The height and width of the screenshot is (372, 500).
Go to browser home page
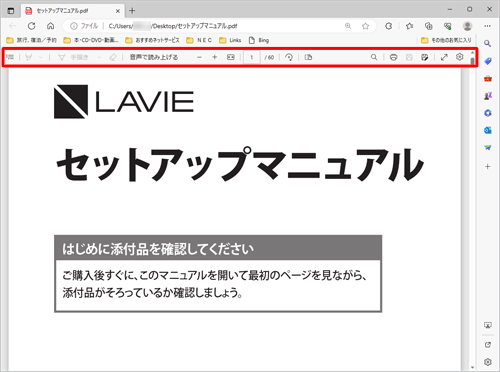pos(50,26)
